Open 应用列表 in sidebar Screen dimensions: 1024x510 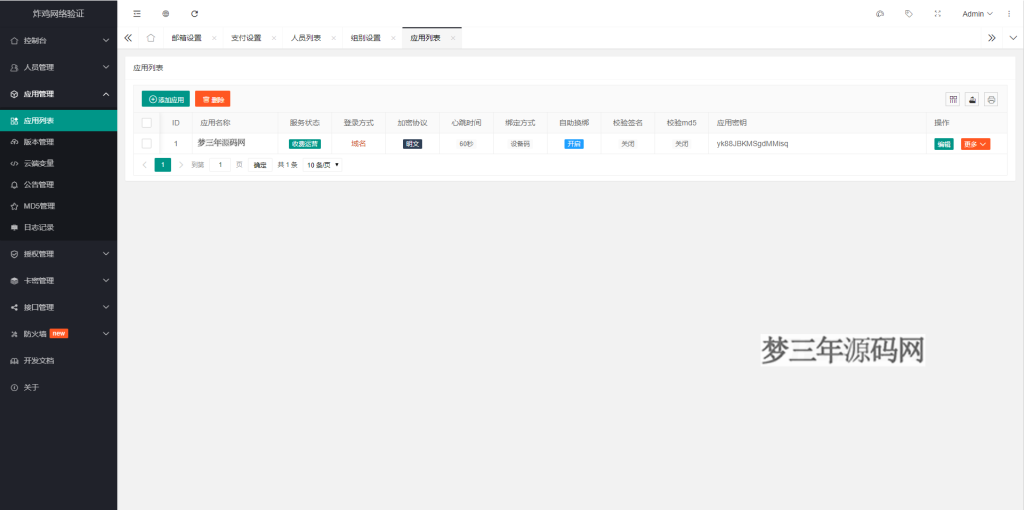[x=59, y=121]
